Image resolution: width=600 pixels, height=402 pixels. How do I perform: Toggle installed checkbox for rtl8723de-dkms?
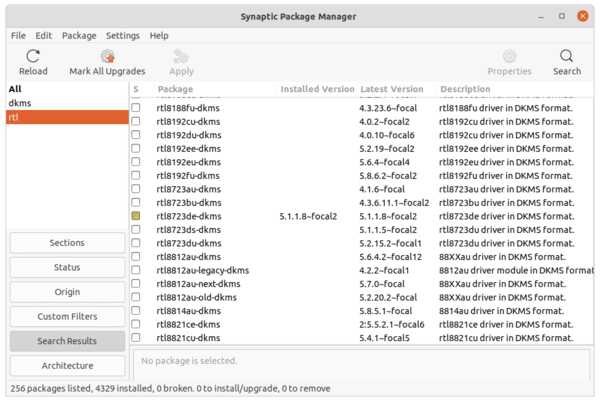point(136,216)
